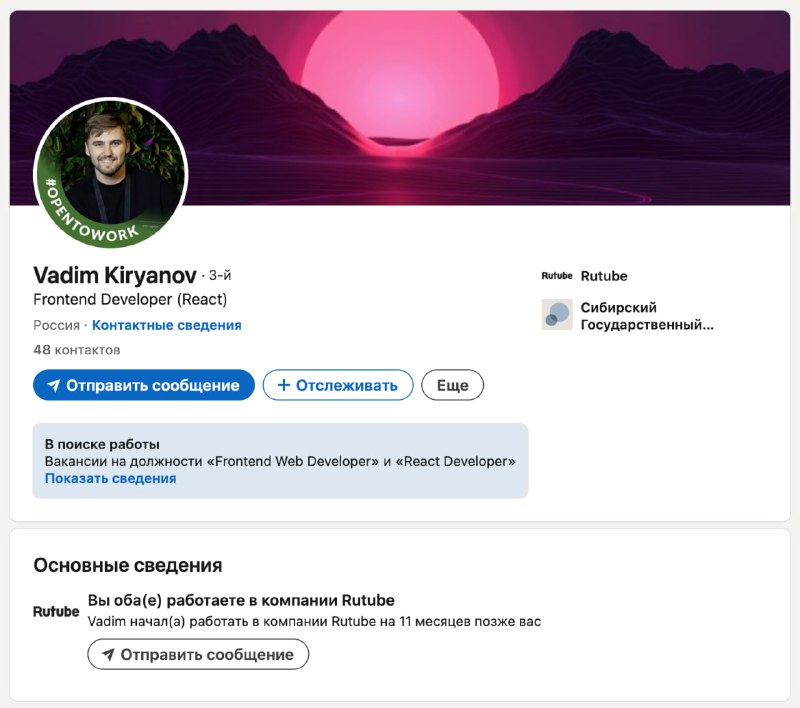Click the Rutube logo beside the company name
The image size is (800, 708).
point(557,276)
